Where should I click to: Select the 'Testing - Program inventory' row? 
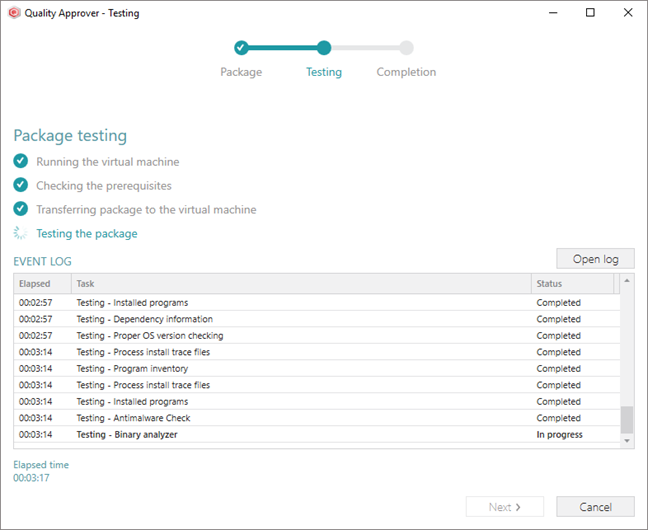coord(317,369)
